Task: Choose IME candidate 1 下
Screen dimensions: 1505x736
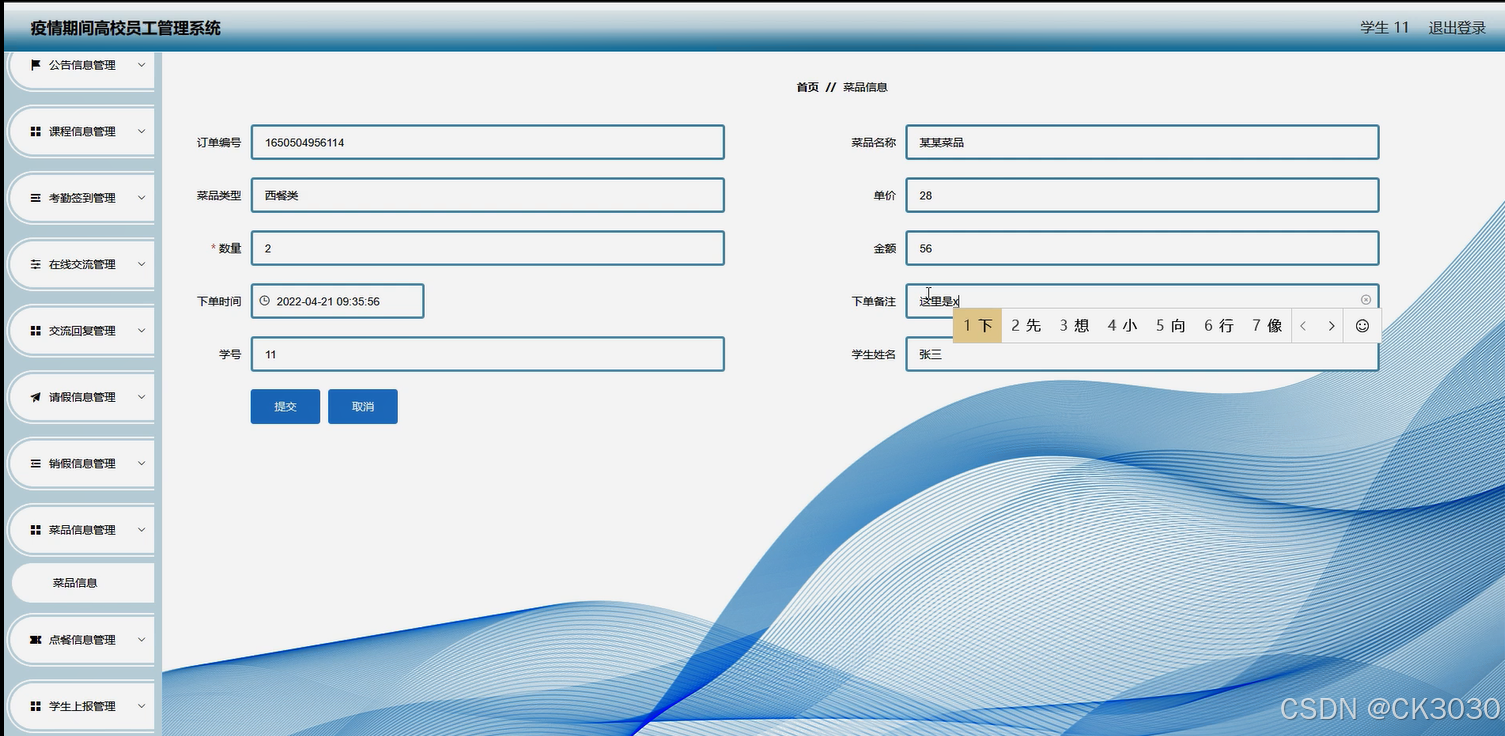Action: click(x=978, y=326)
